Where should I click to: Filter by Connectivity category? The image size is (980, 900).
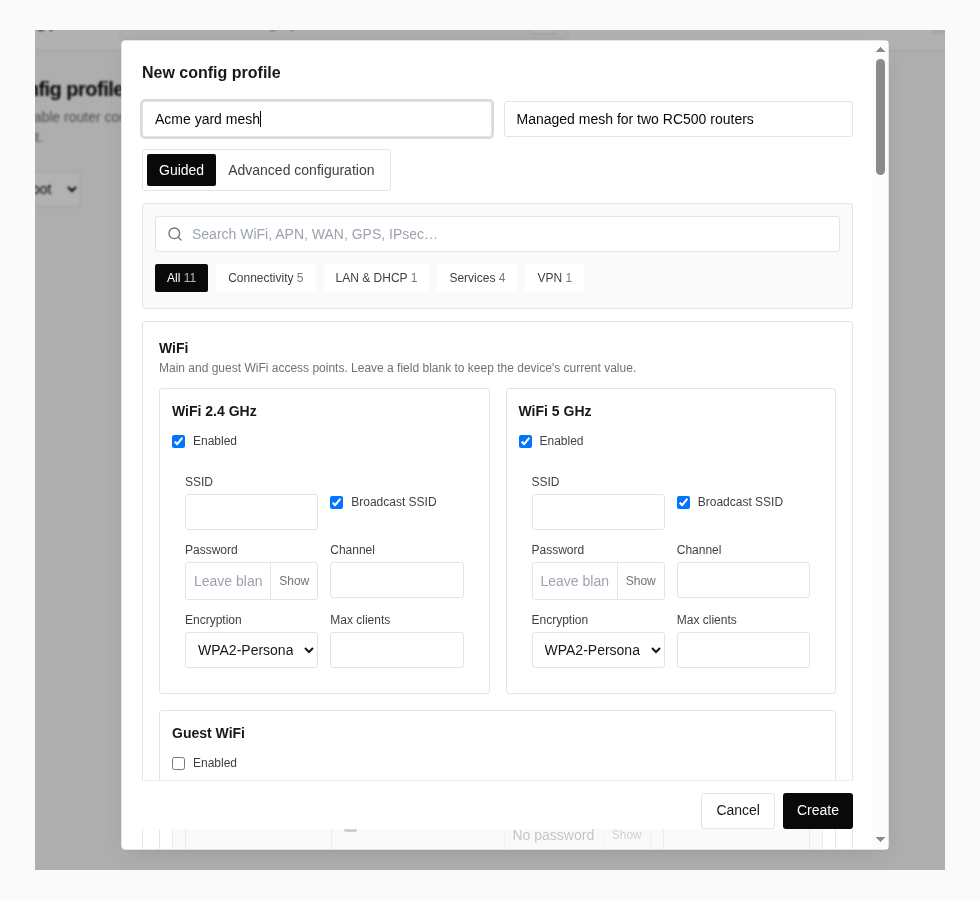pos(266,278)
